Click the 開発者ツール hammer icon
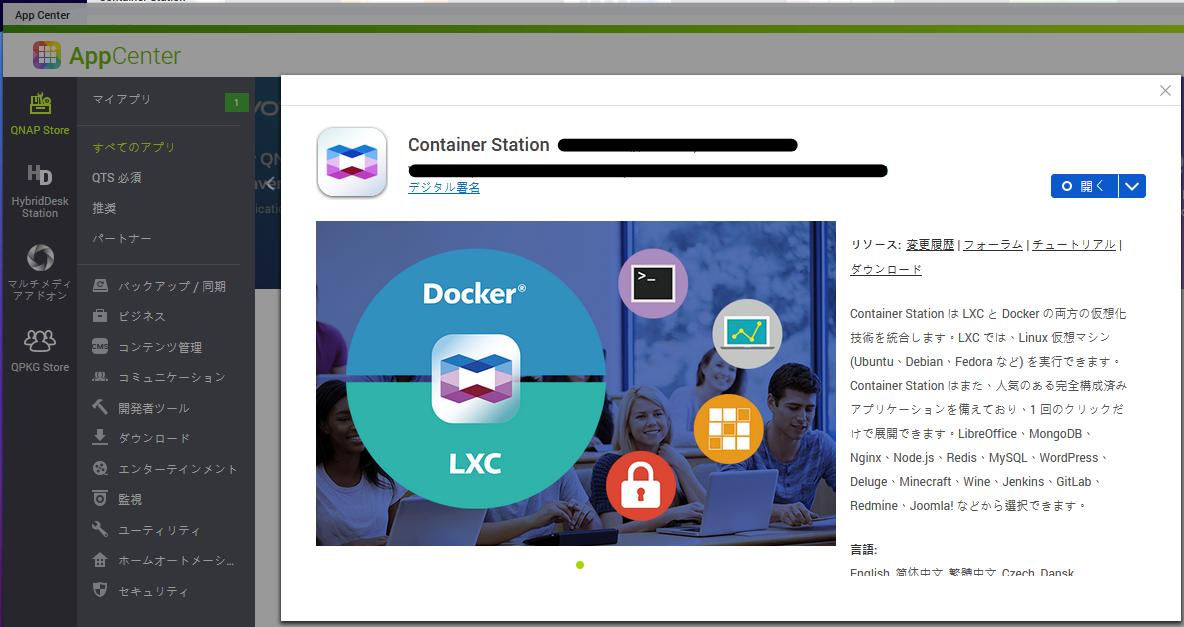 click(x=100, y=406)
